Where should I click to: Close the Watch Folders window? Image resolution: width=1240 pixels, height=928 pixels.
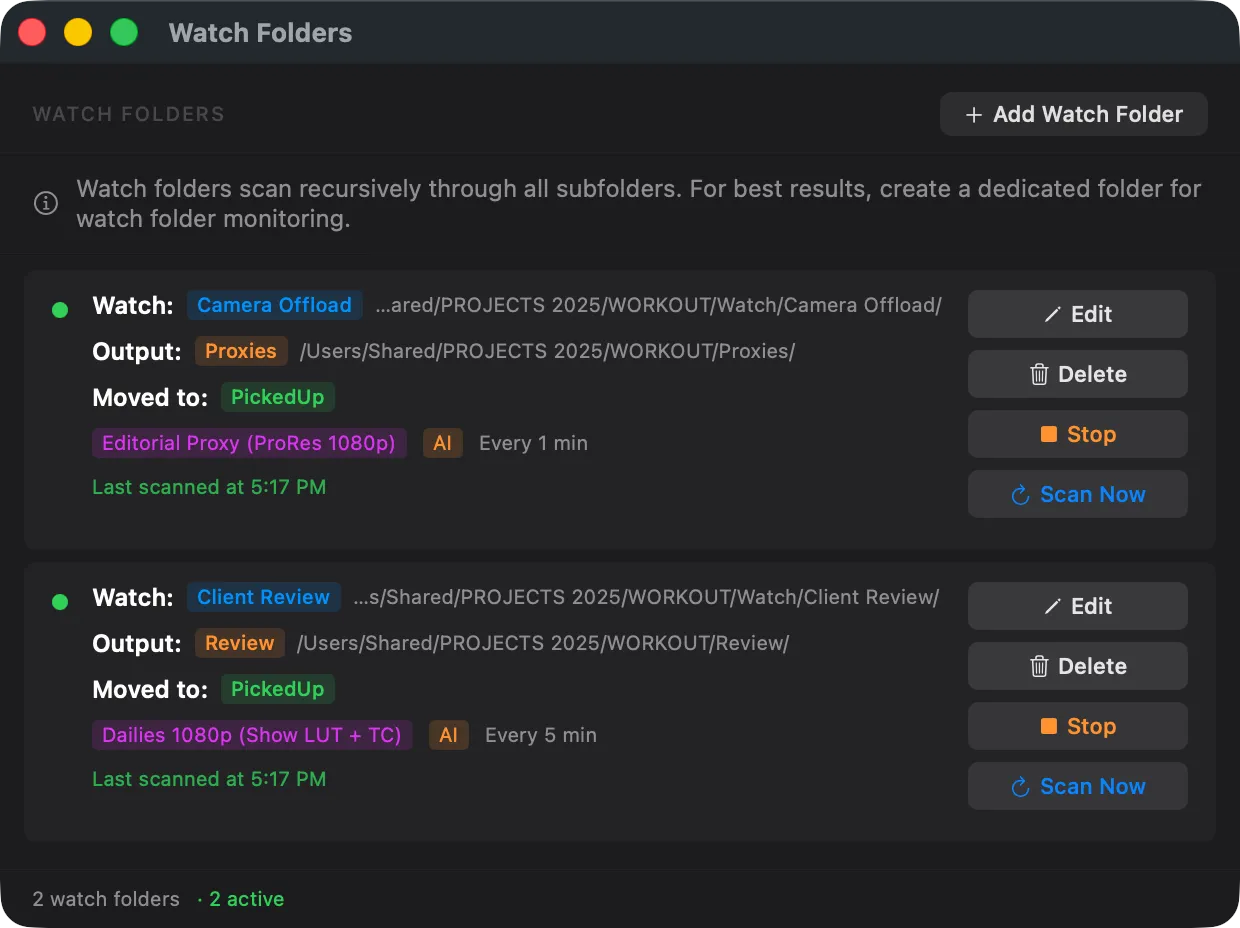click(32, 33)
